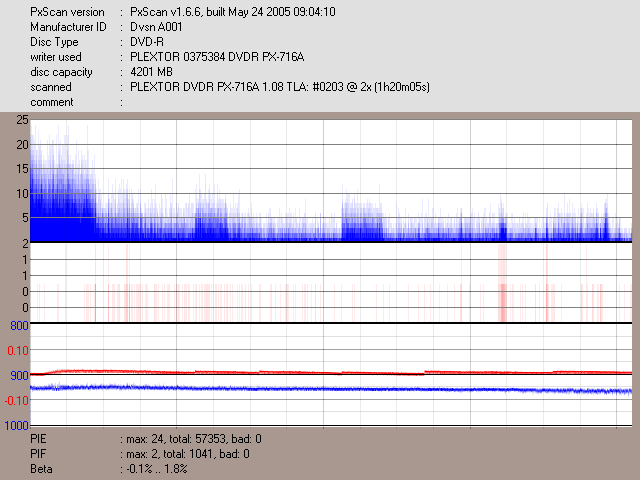640x480 pixels.
Task: Select the 'writer used' label
Action: click(x=56, y=57)
